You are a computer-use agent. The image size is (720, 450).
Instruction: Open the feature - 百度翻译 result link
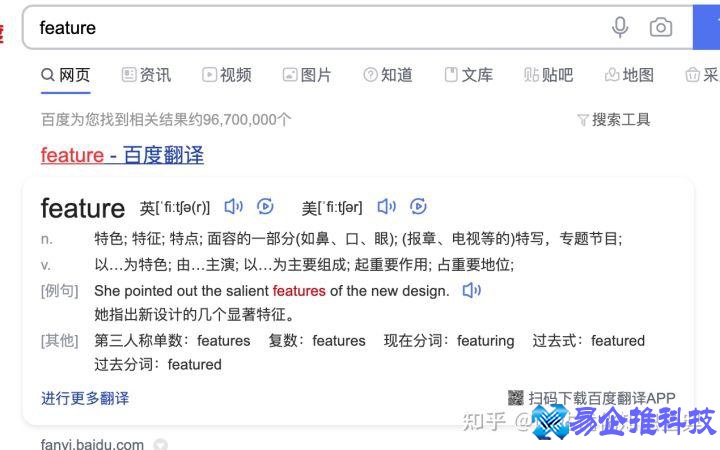[x=122, y=155]
